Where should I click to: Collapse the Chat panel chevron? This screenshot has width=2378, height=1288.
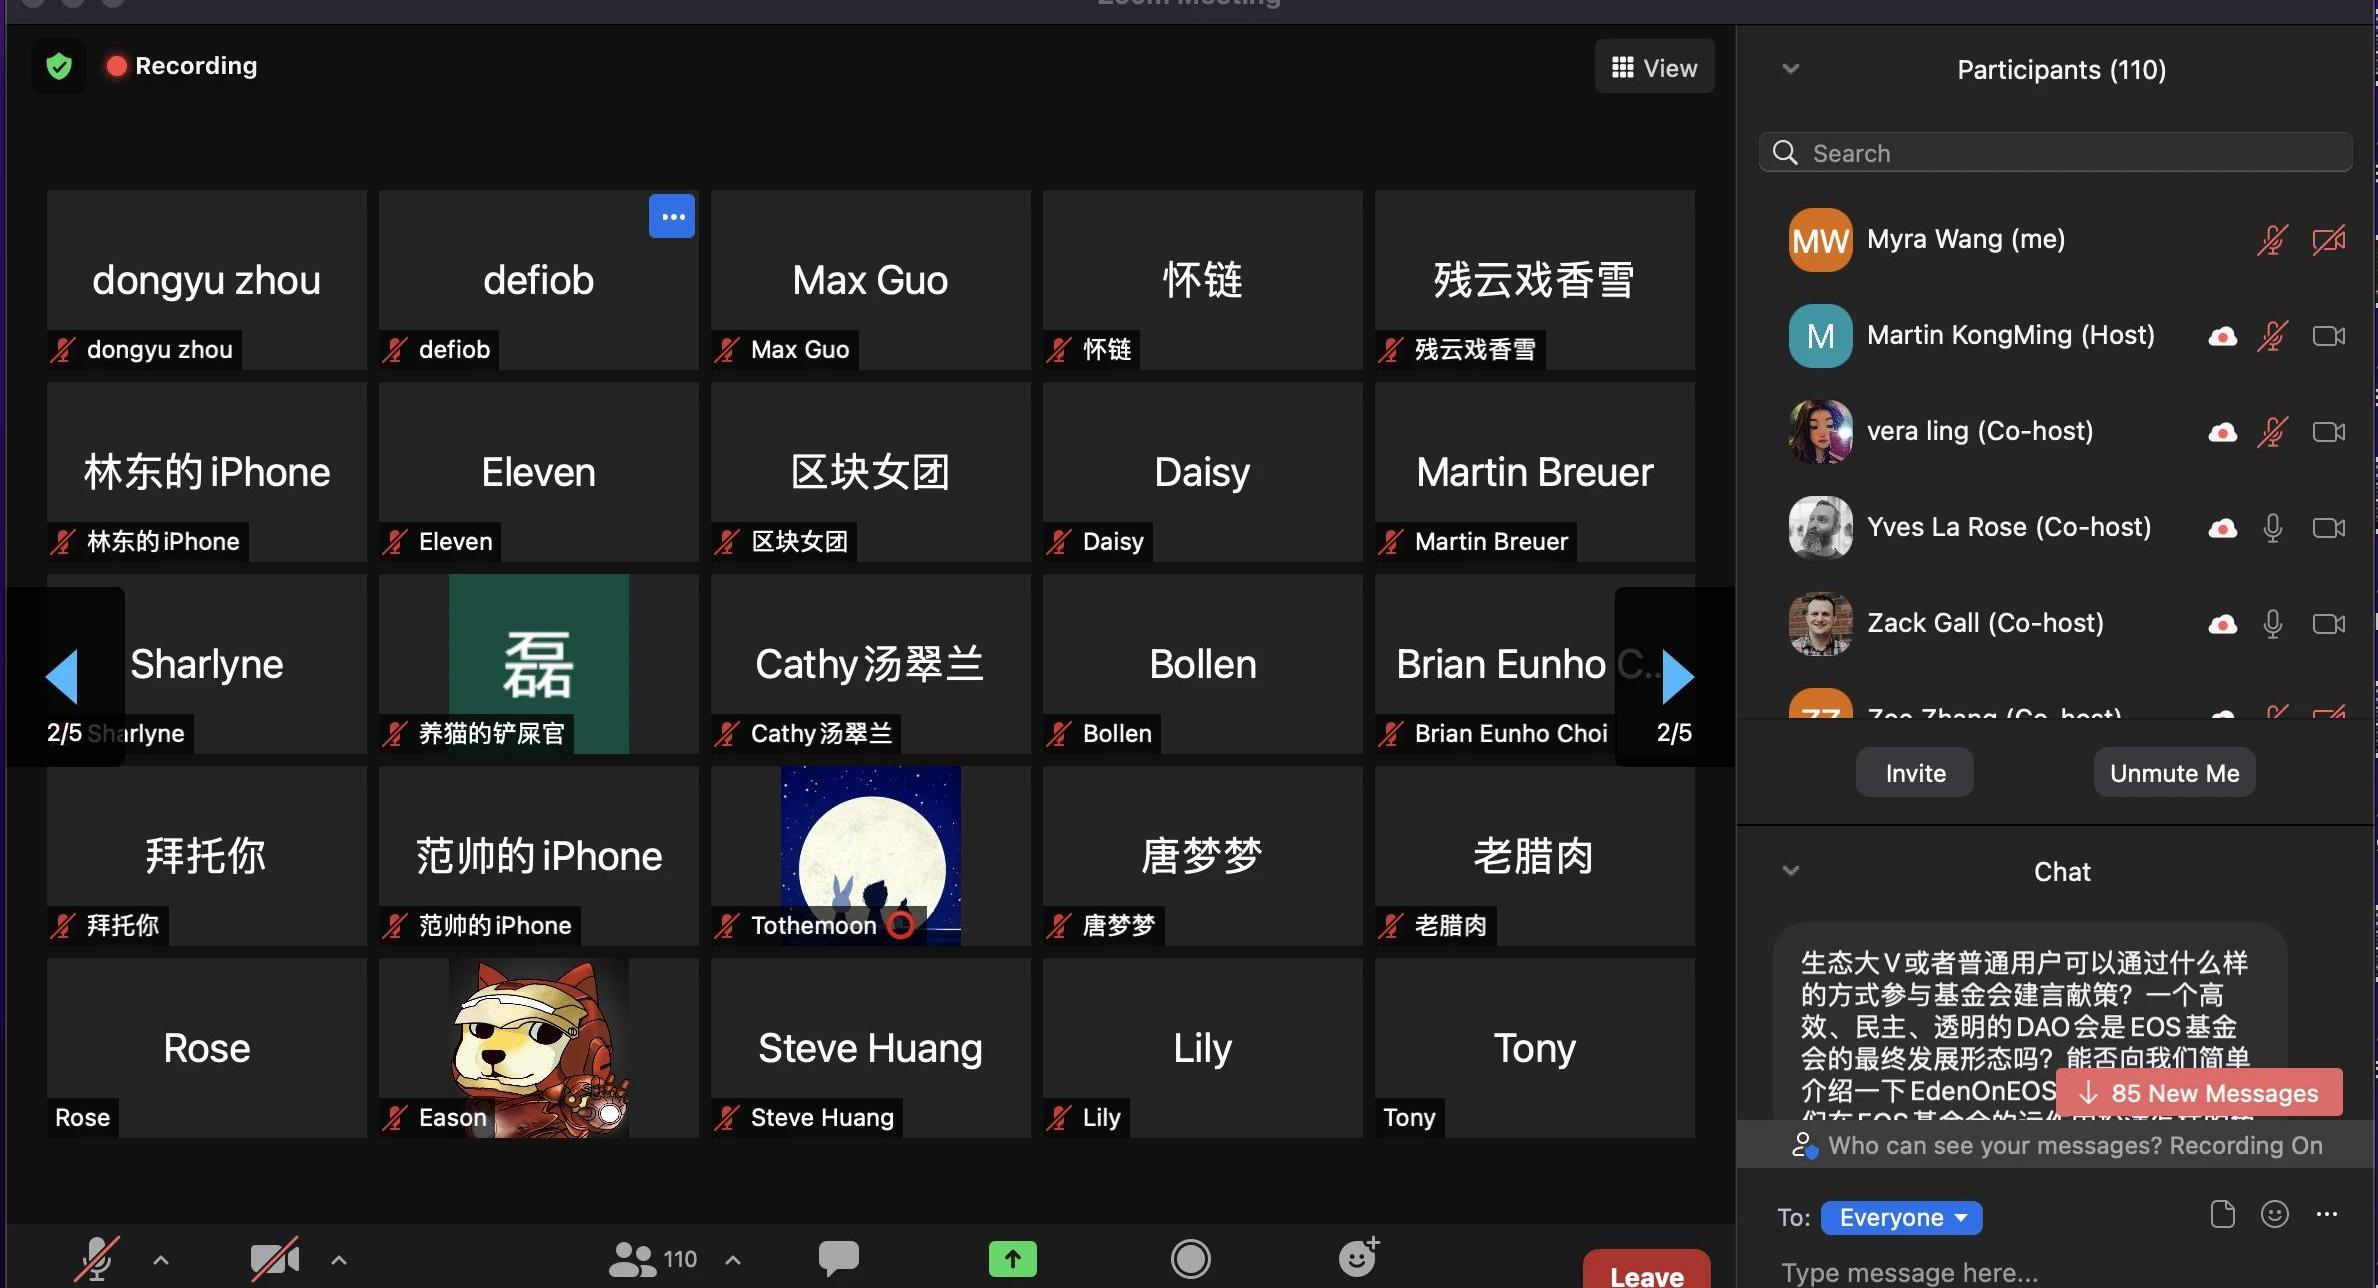point(1791,871)
